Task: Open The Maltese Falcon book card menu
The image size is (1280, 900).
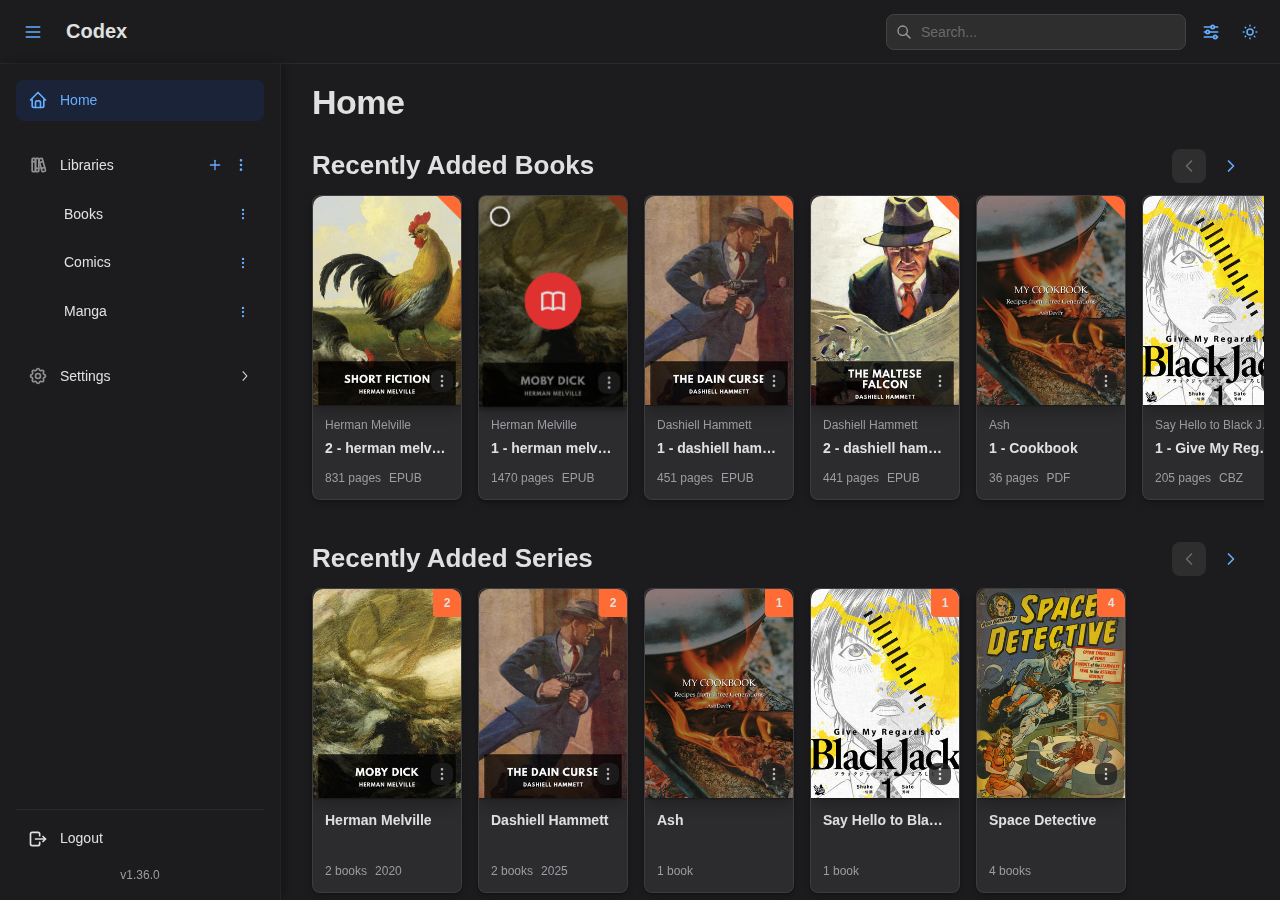Action: pos(940,381)
